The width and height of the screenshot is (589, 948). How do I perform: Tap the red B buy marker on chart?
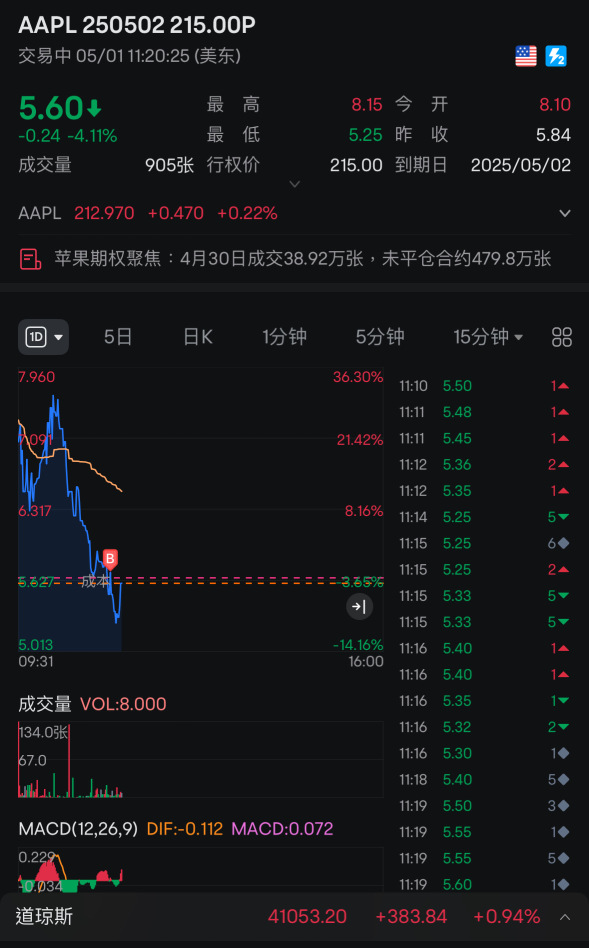[109, 559]
